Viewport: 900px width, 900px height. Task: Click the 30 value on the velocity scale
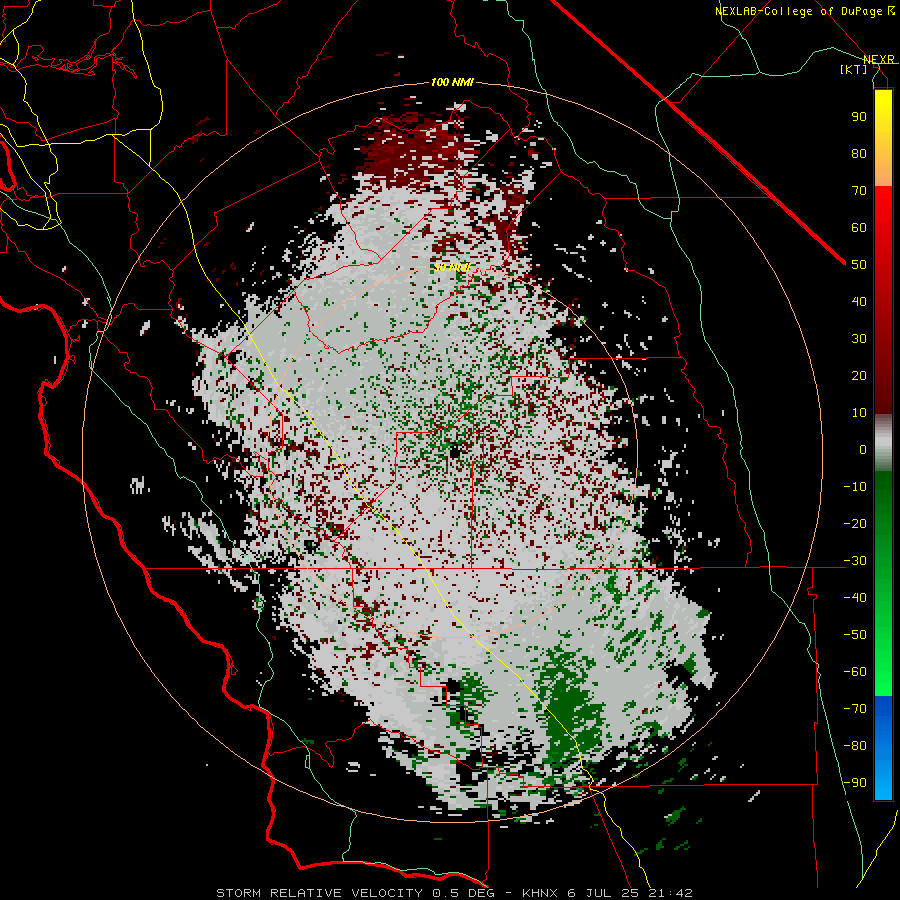point(859,339)
